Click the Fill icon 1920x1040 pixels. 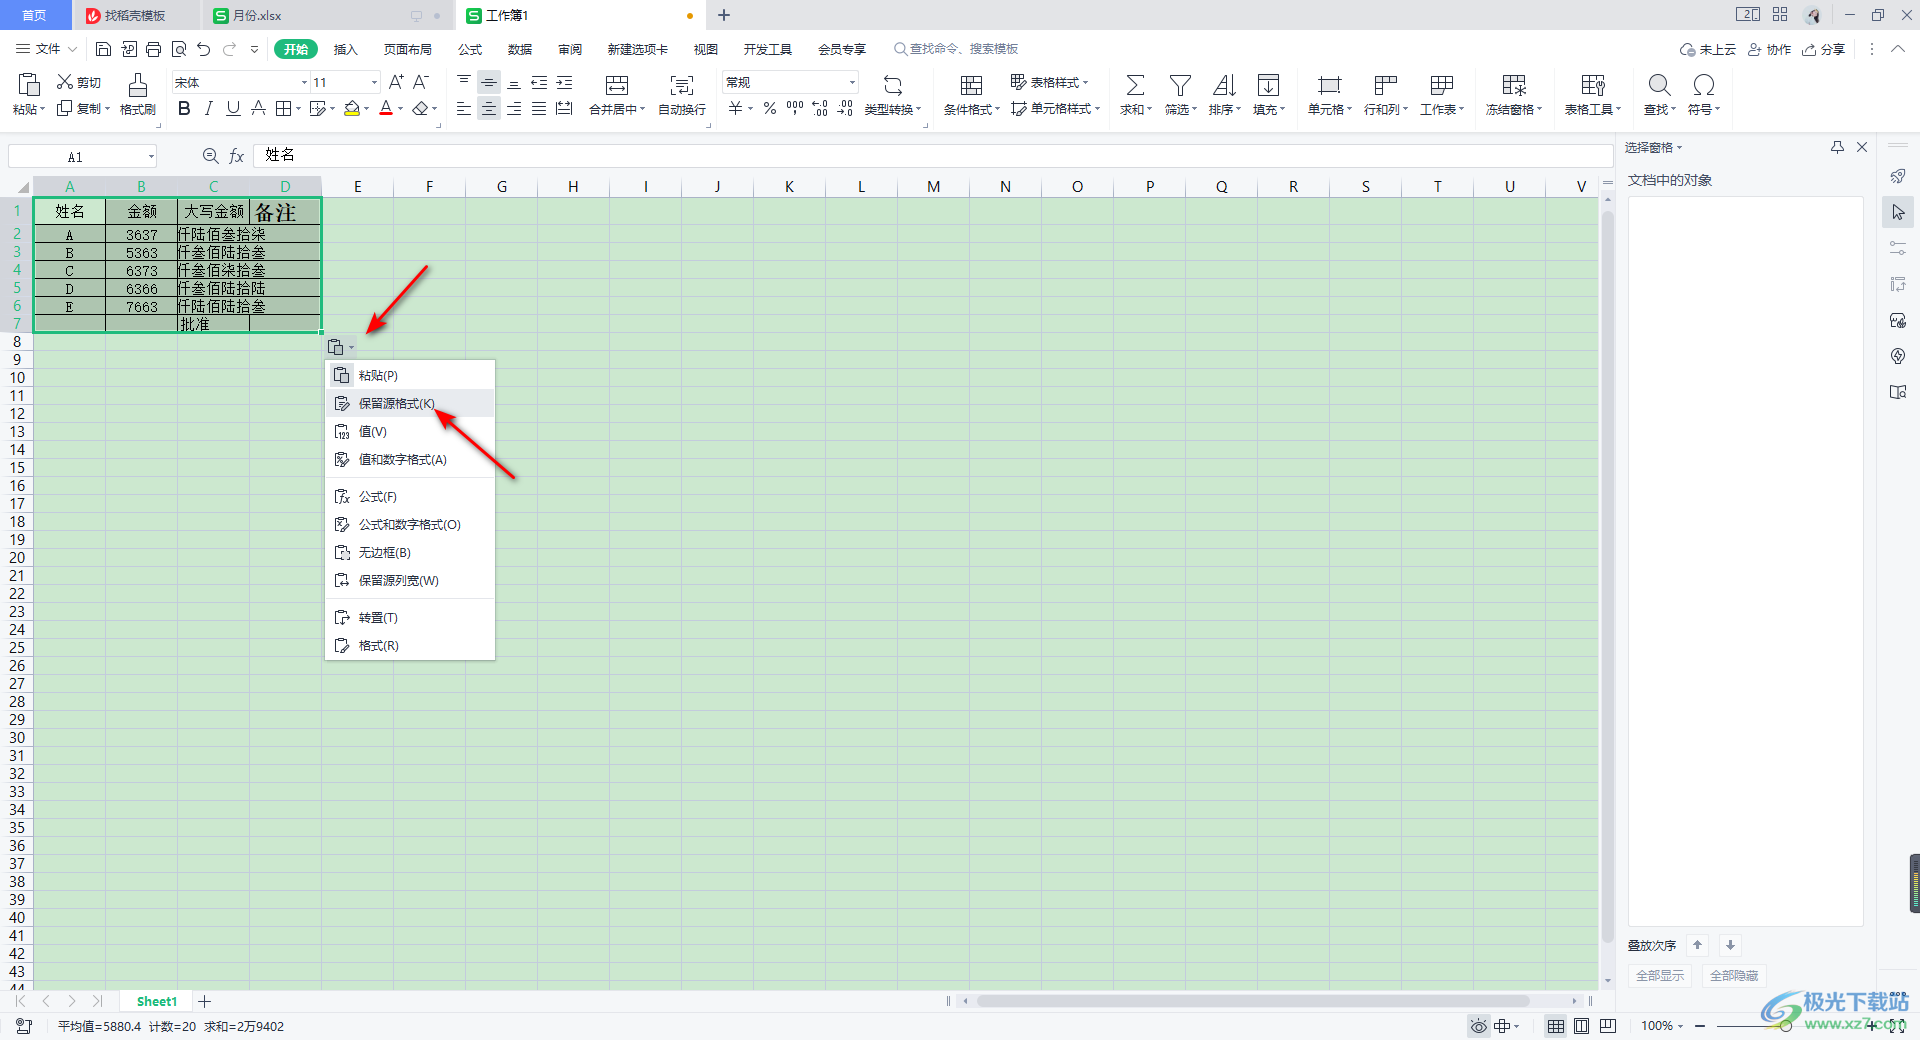1268,85
